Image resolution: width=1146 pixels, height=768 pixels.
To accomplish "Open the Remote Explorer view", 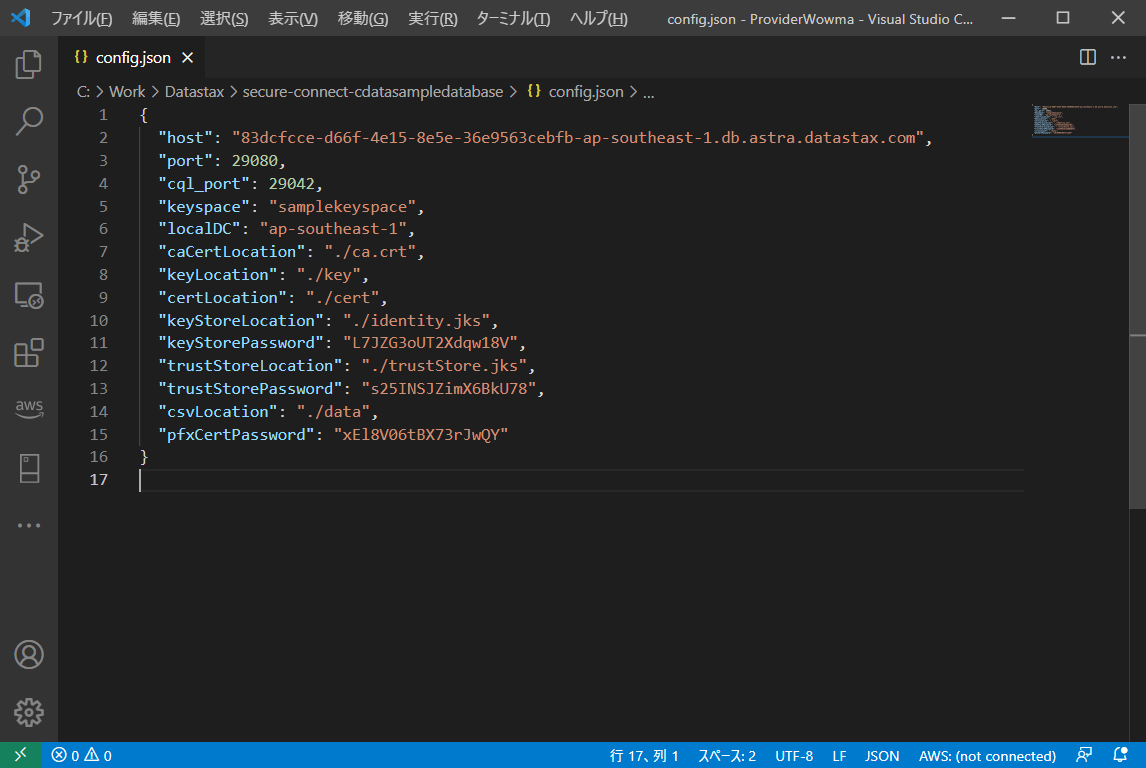I will coord(29,295).
